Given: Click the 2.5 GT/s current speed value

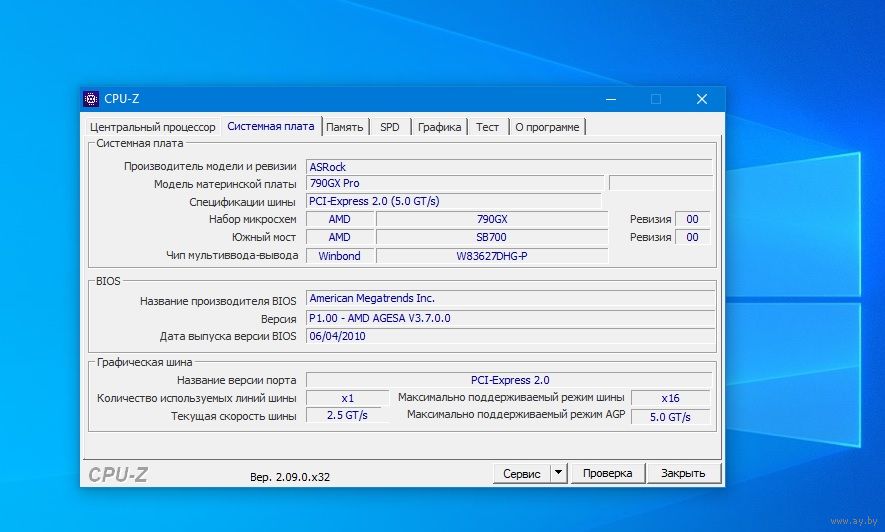Looking at the screenshot, I should click(x=347, y=415).
